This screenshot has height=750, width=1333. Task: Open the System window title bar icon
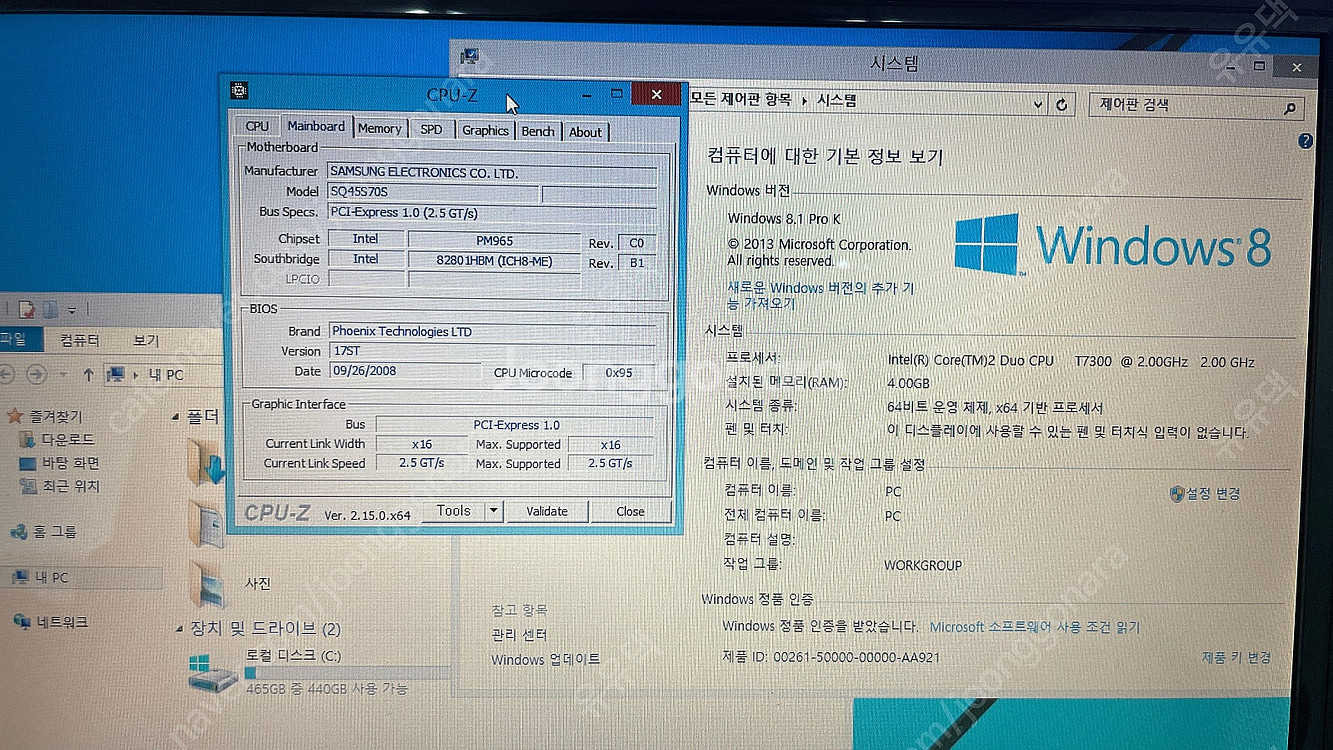[470, 57]
